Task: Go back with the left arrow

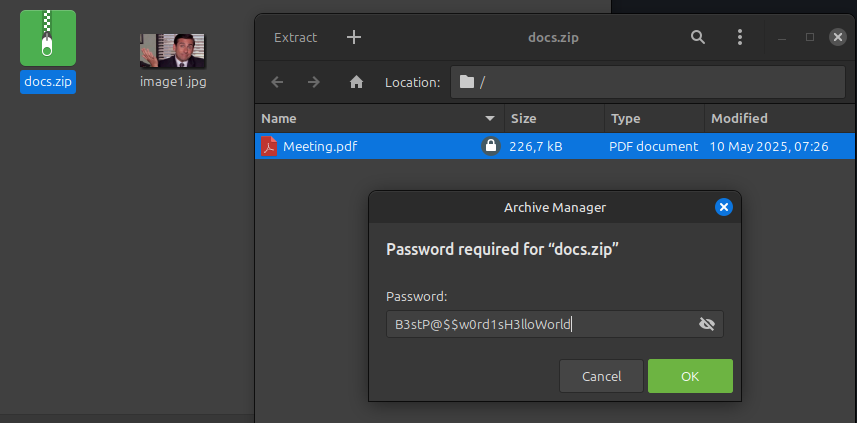Action: tap(277, 82)
